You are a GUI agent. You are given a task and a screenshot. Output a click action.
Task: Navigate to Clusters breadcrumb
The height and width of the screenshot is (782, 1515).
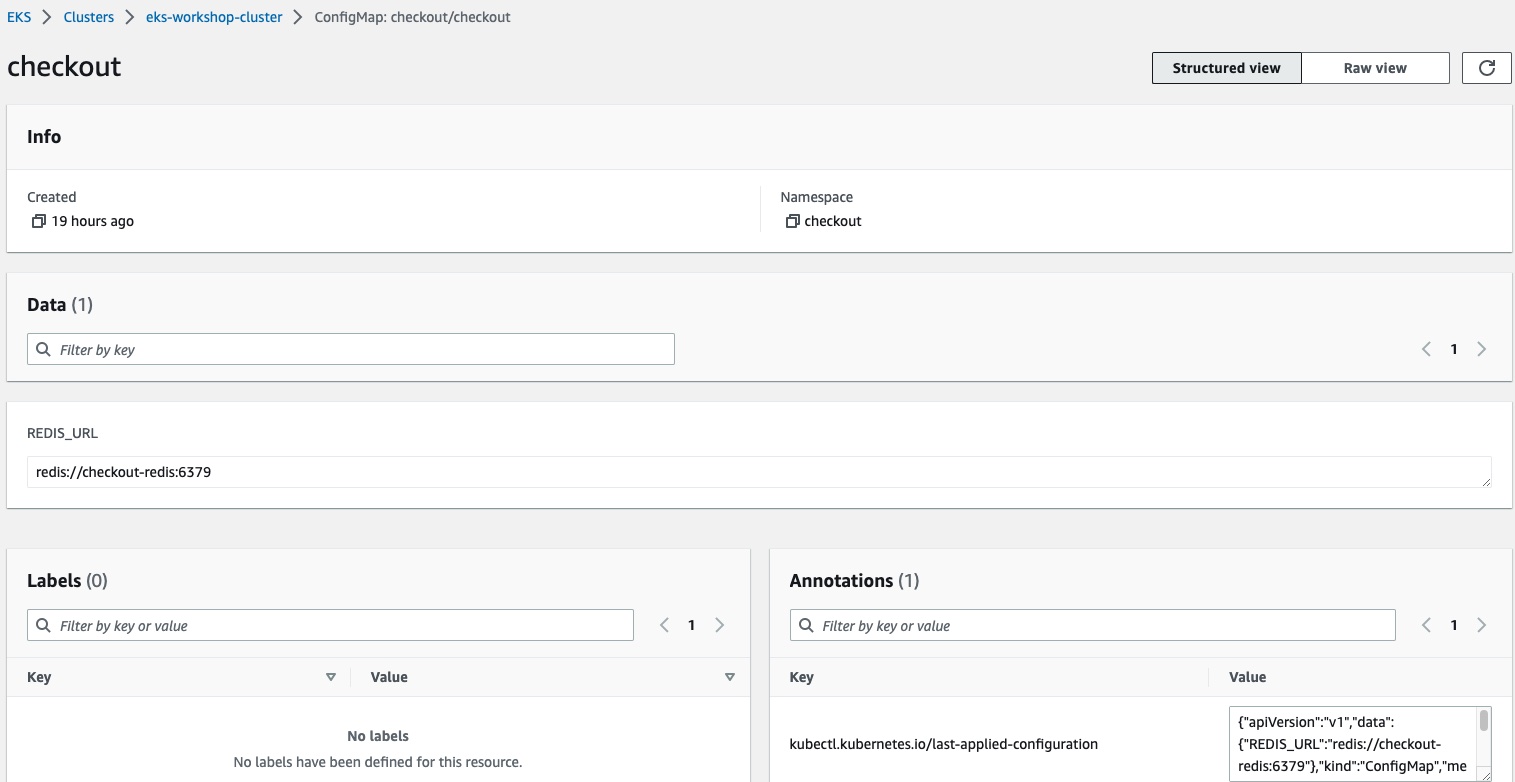pos(88,17)
